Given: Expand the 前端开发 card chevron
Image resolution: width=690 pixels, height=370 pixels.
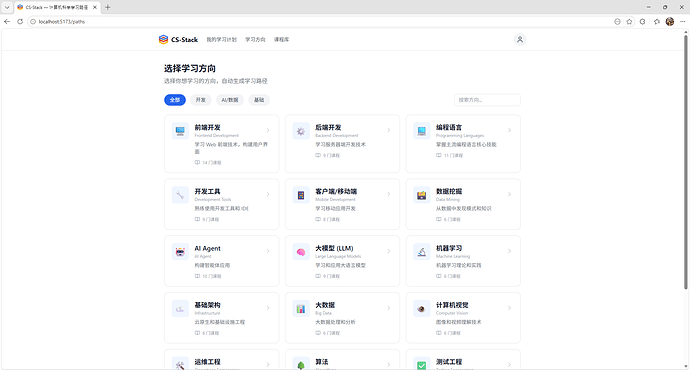Looking at the screenshot, I should click(x=268, y=130).
